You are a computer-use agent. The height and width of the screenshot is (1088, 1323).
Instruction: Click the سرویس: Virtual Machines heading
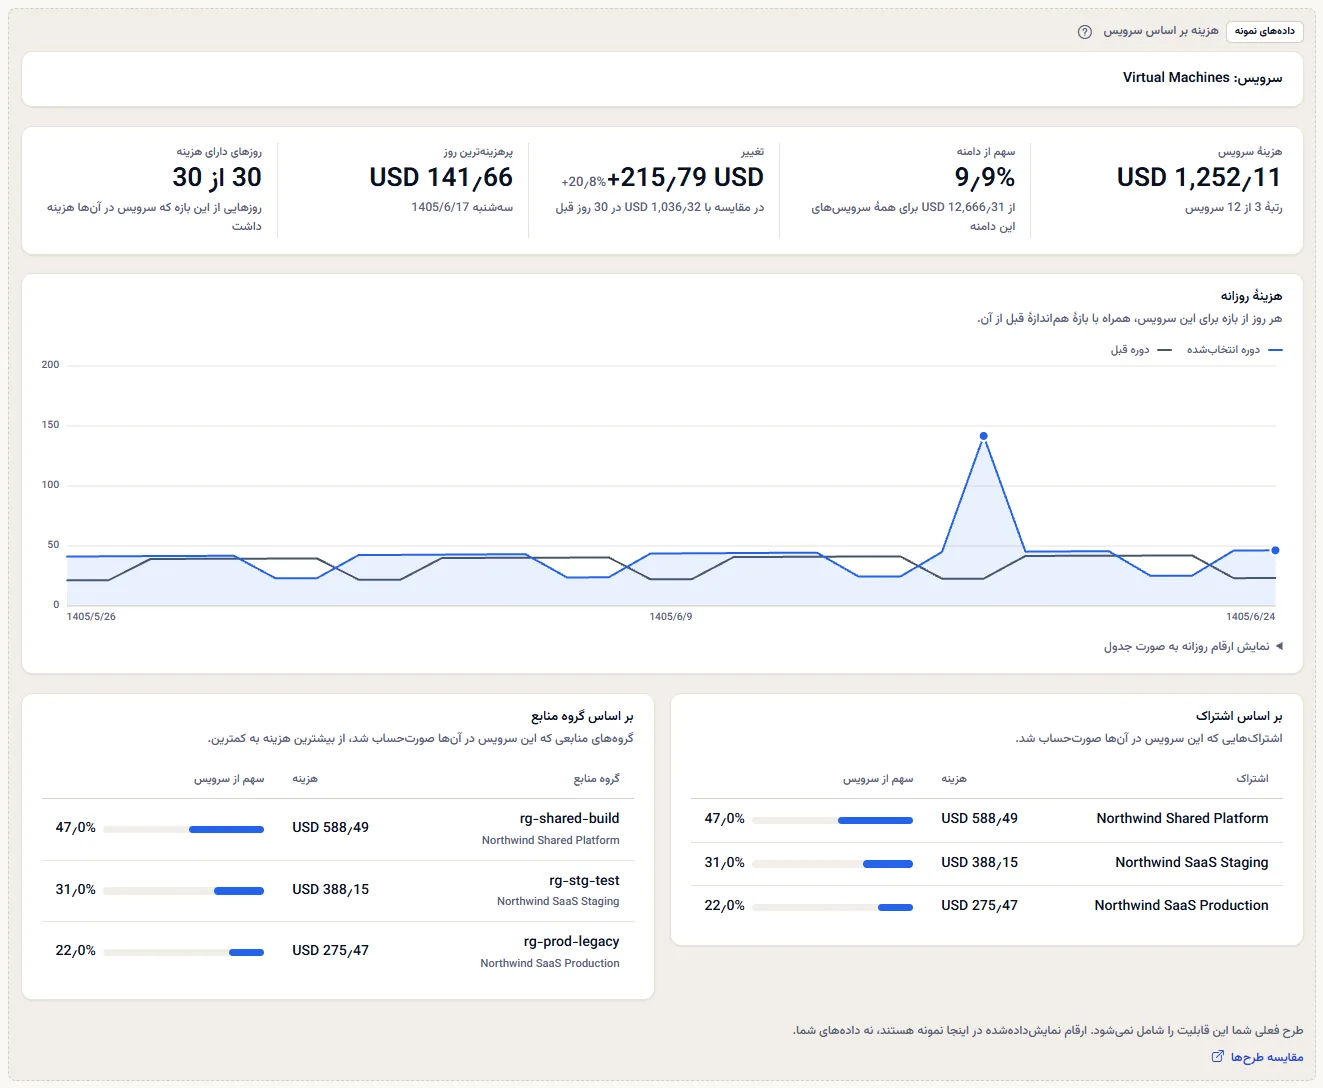[x=1202, y=78]
